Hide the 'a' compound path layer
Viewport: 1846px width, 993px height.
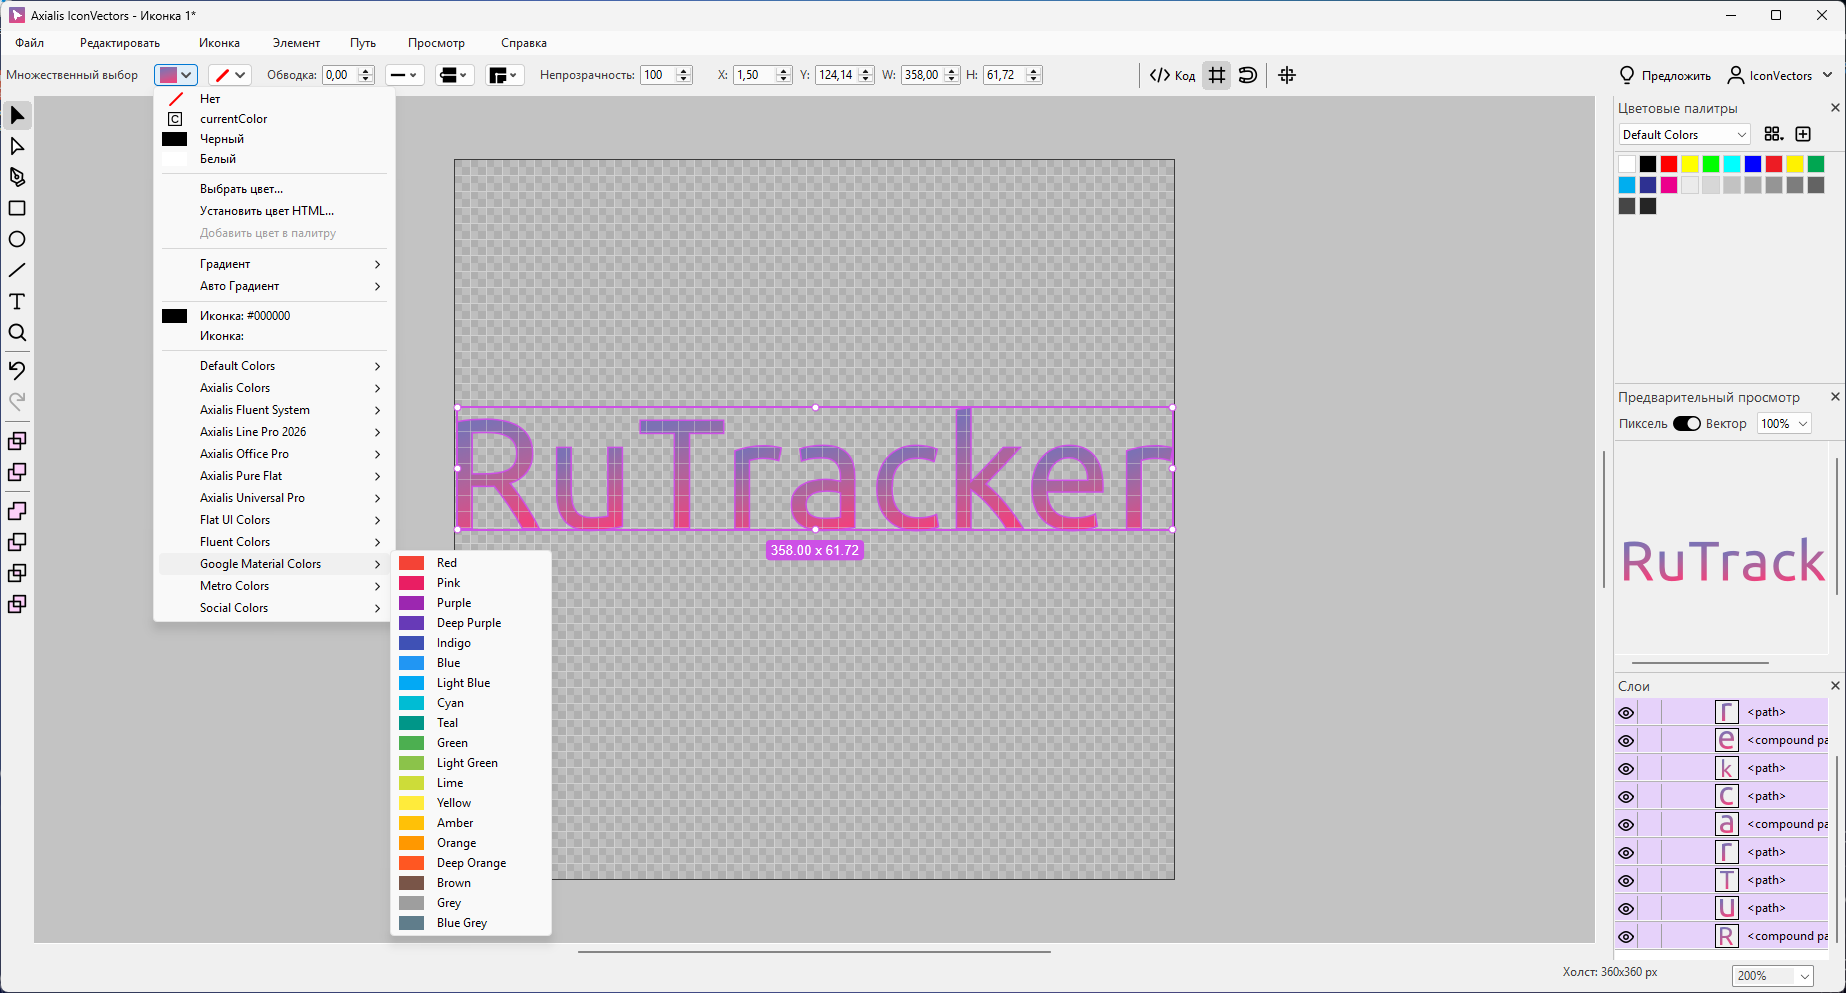point(1626,825)
